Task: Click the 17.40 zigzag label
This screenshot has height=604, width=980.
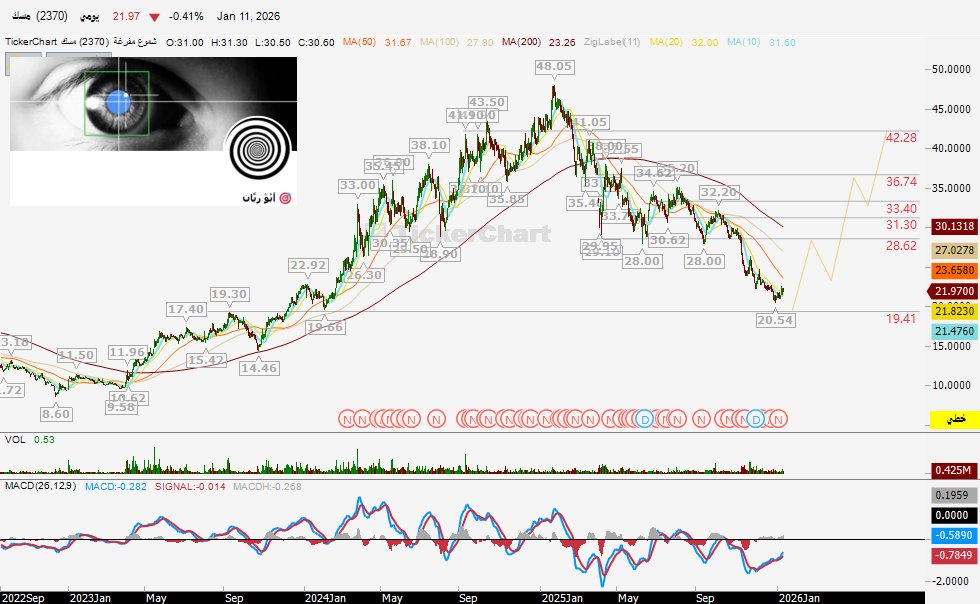Action: tap(186, 309)
